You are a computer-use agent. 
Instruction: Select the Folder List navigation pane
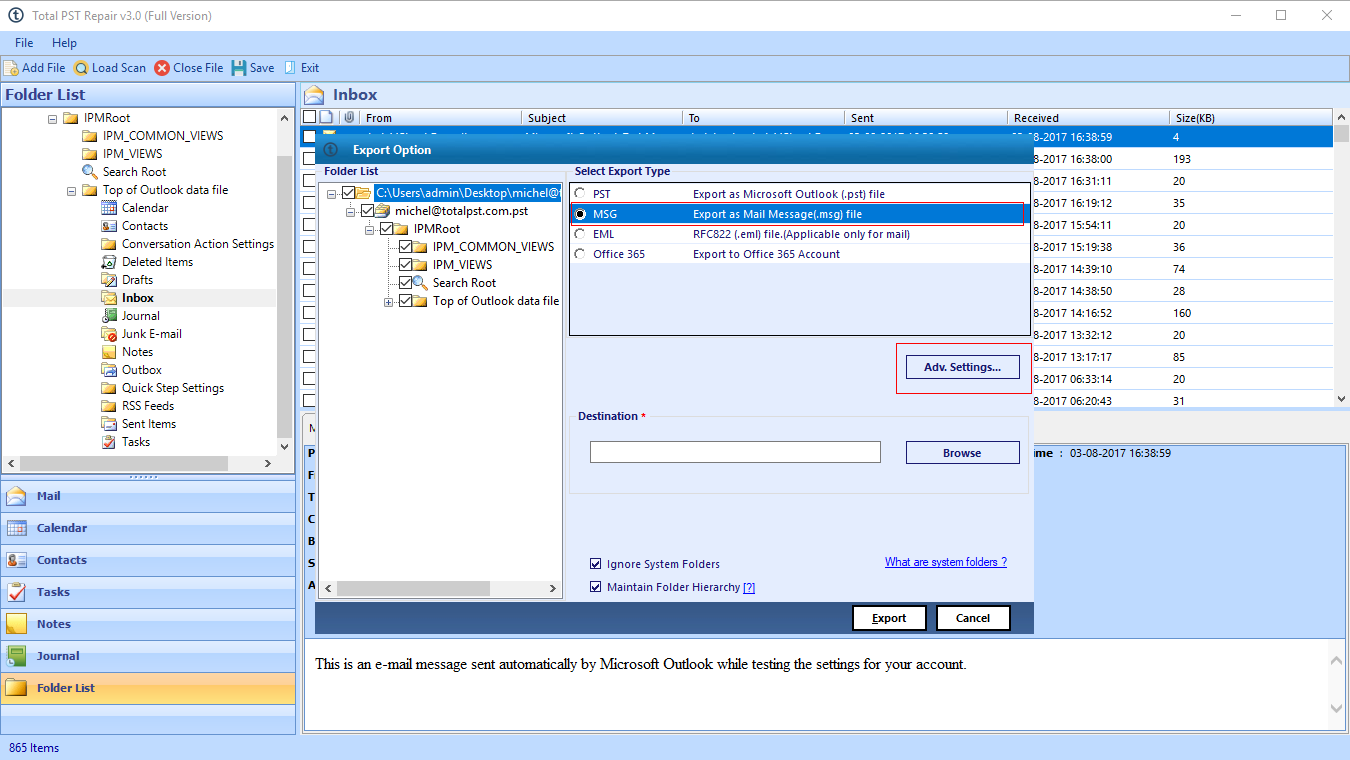tap(148, 688)
